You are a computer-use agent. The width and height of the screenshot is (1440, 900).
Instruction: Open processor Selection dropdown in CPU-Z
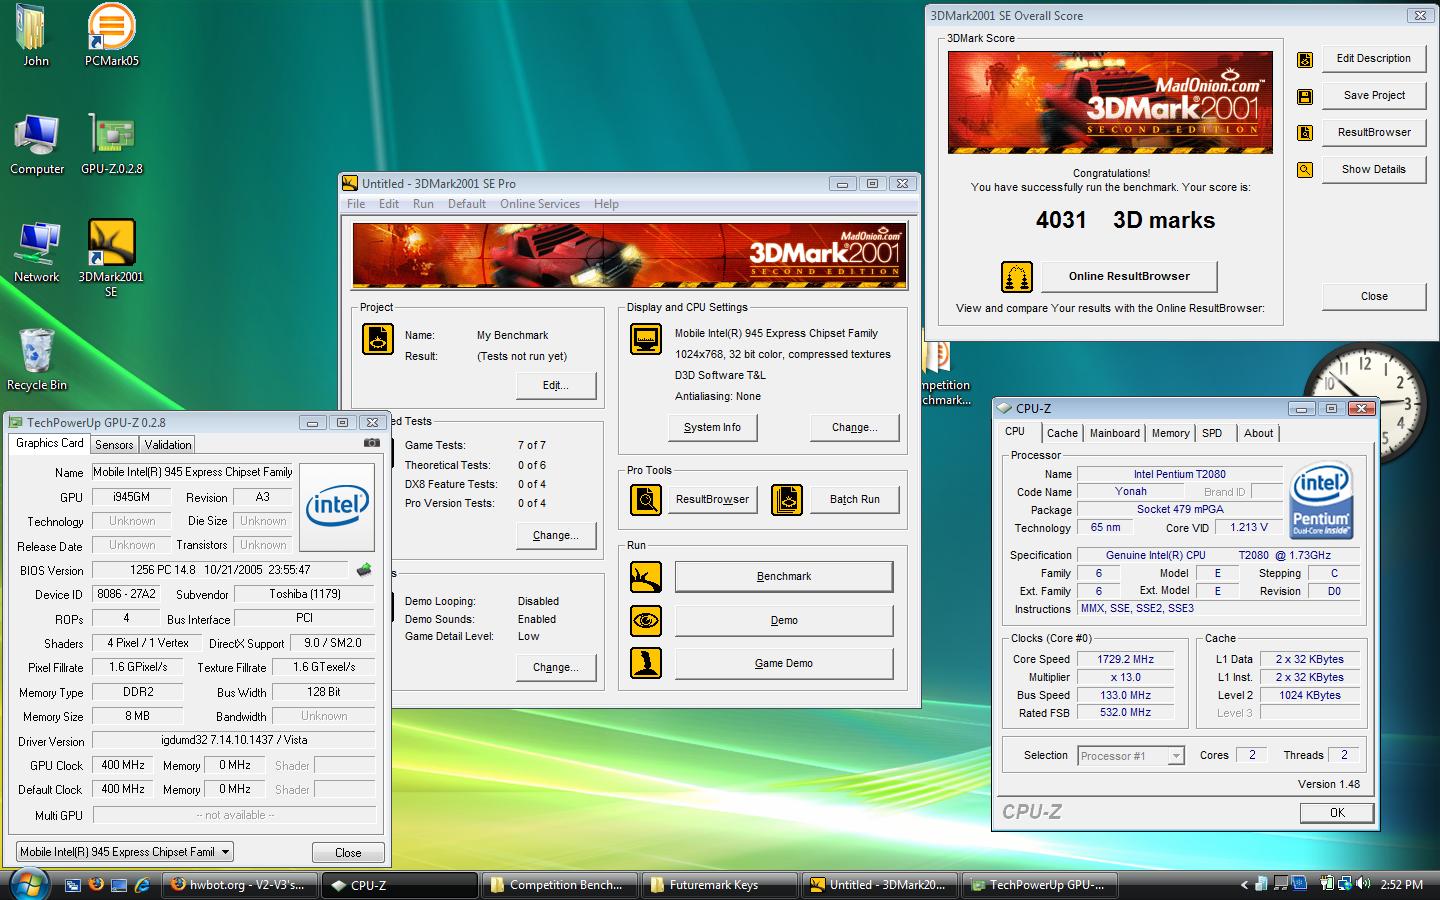tap(1131, 756)
